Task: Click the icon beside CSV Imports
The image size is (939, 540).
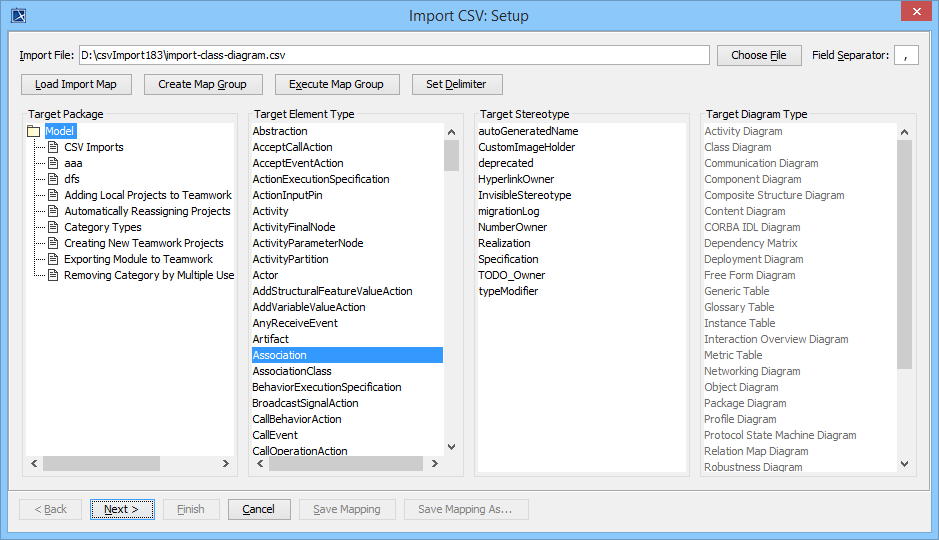Action: pyautogui.click(x=53, y=147)
